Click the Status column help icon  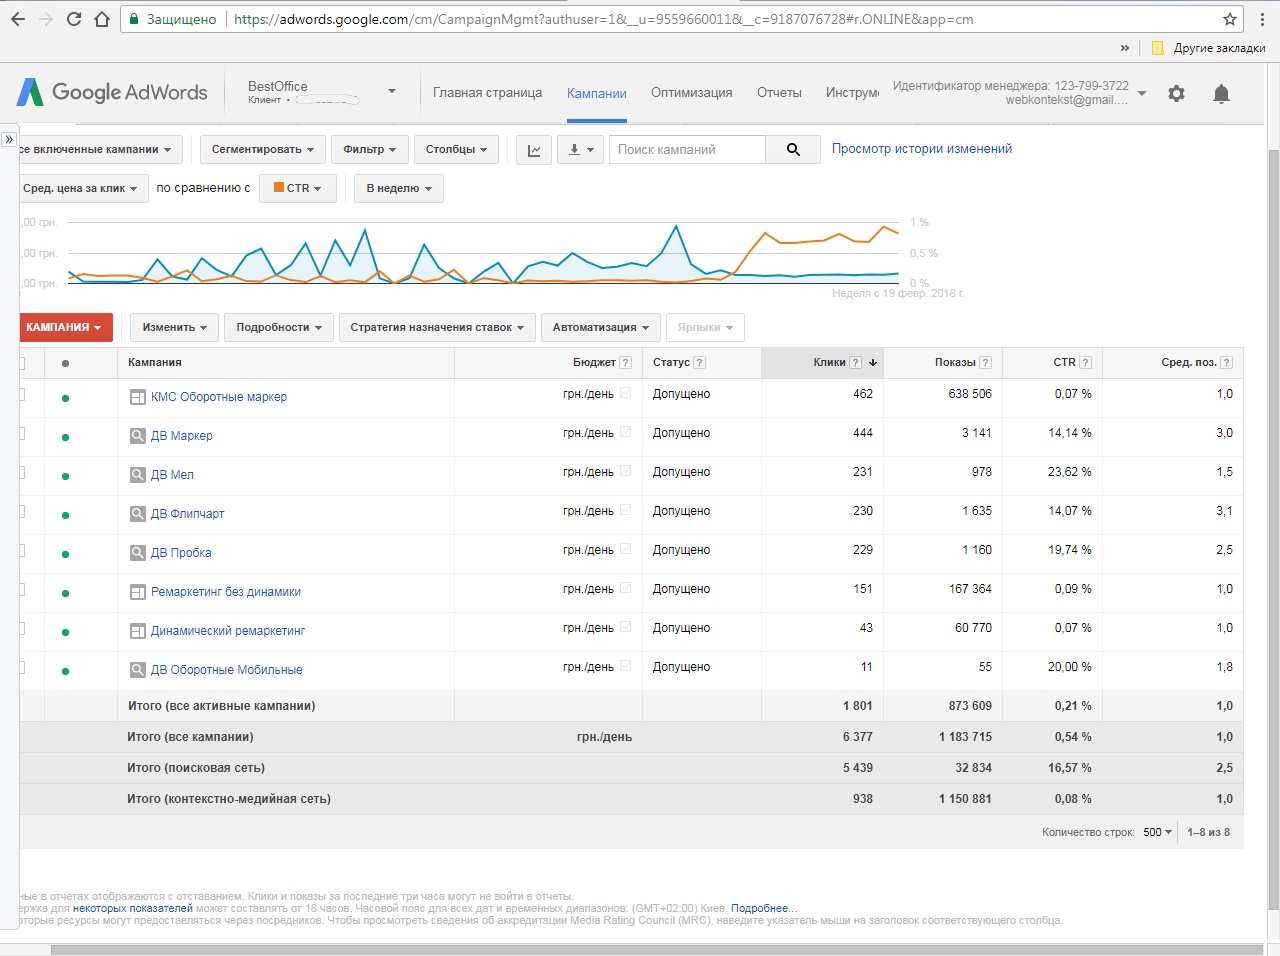[699, 363]
